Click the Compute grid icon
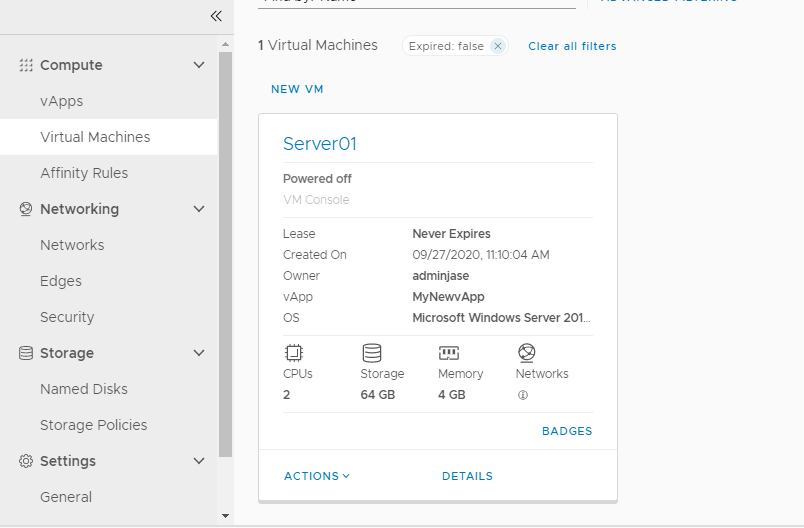 (x=26, y=65)
